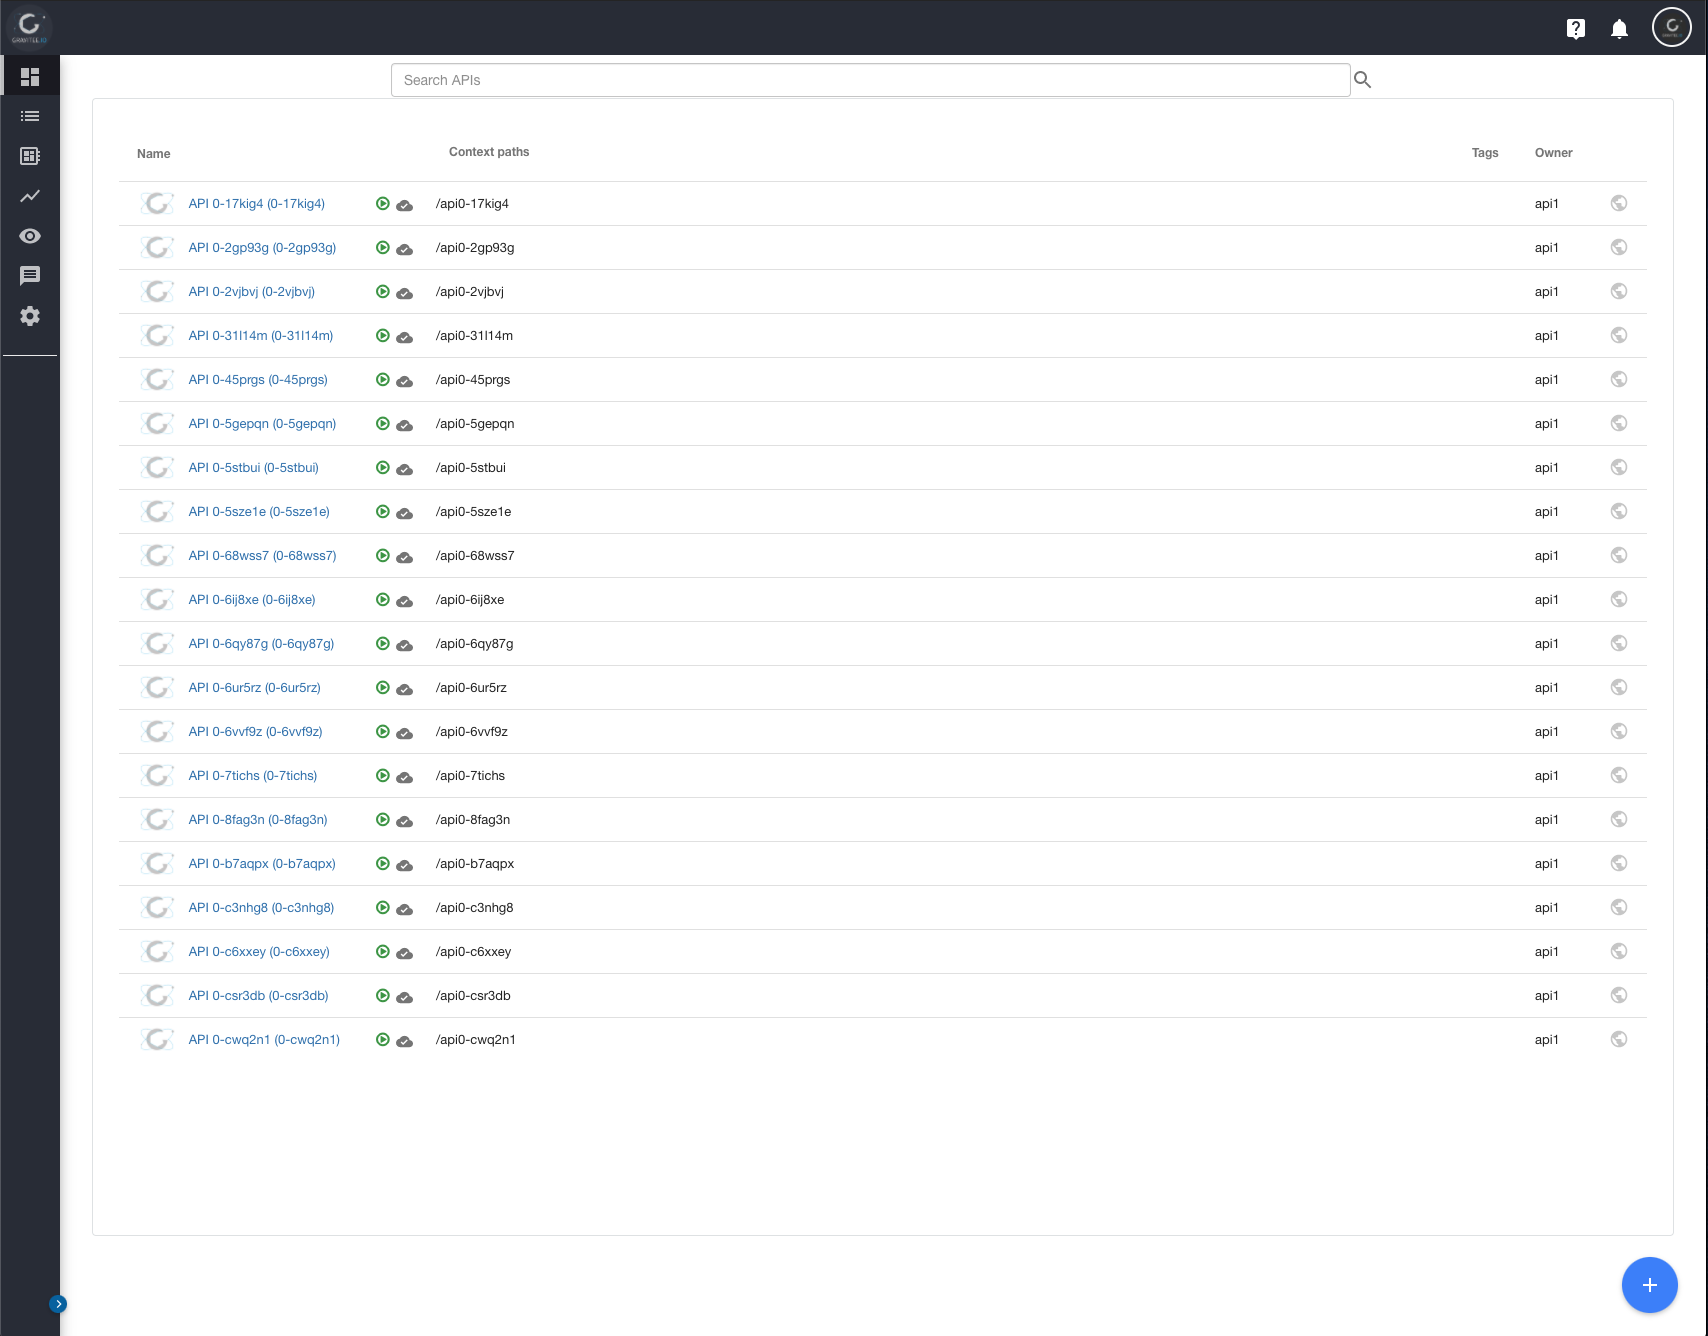Screen dimensions: 1708x1336
Task: Open the APIs list icon in sidebar
Action: (30, 116)
